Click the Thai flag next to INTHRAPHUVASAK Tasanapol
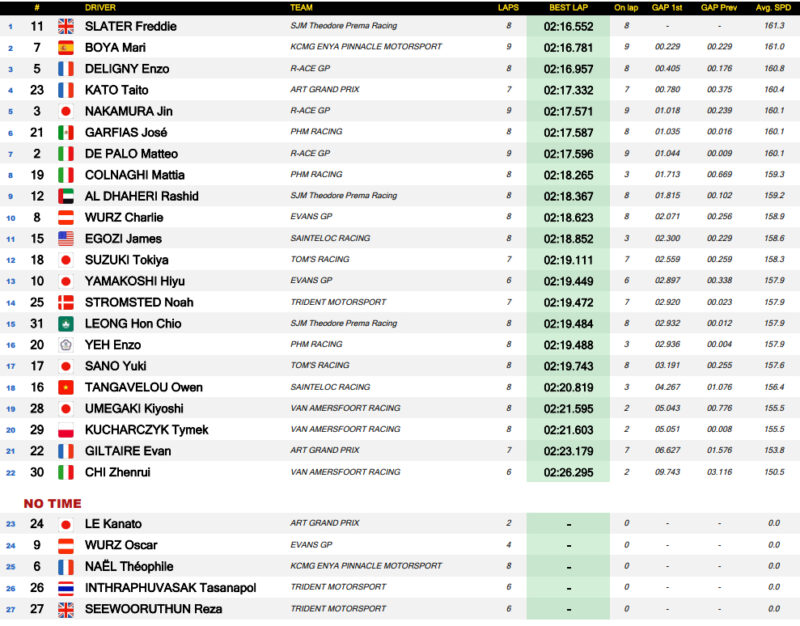This screenshot has height=626, width=800. click(x=66, y=588)
